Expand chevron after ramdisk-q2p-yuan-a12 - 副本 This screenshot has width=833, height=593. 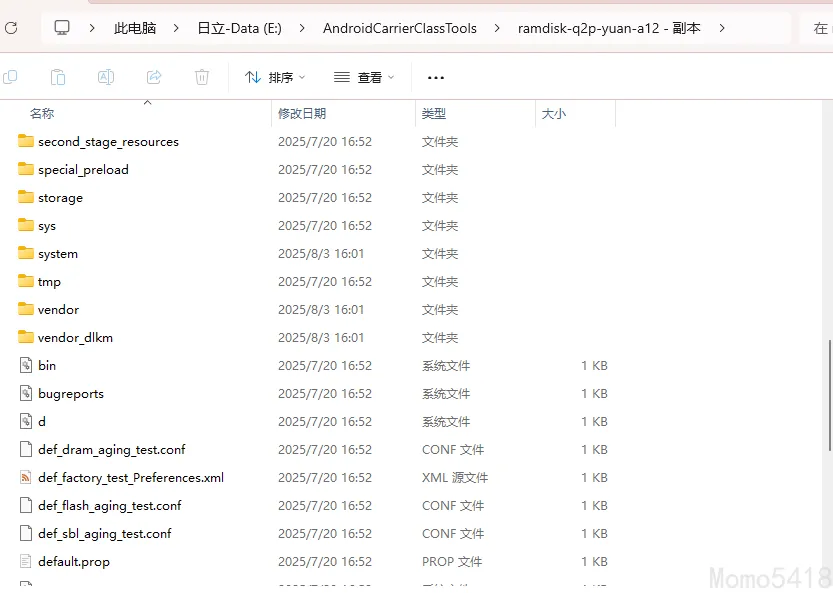click(x=722, y=28)
